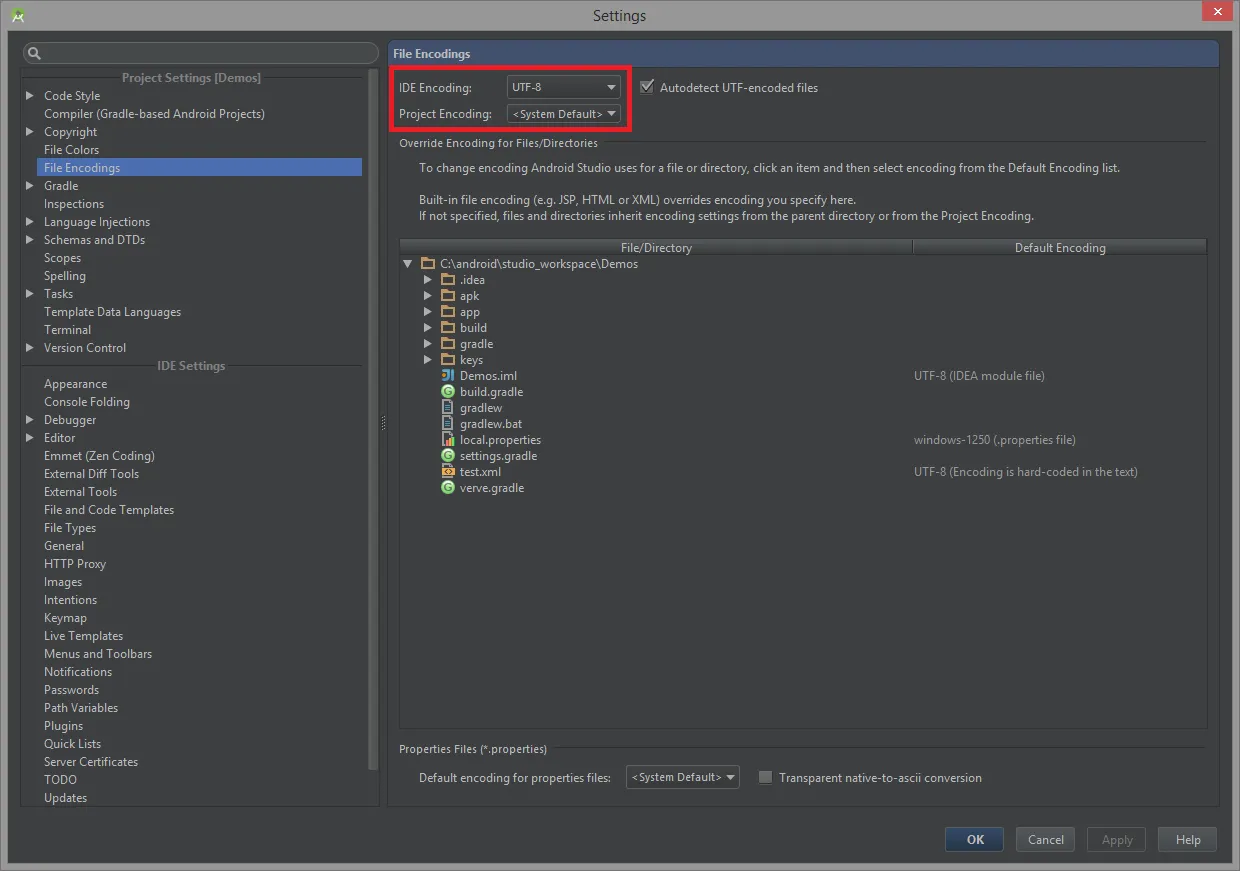Click the File/Directory column header

[x=656, y=247]
